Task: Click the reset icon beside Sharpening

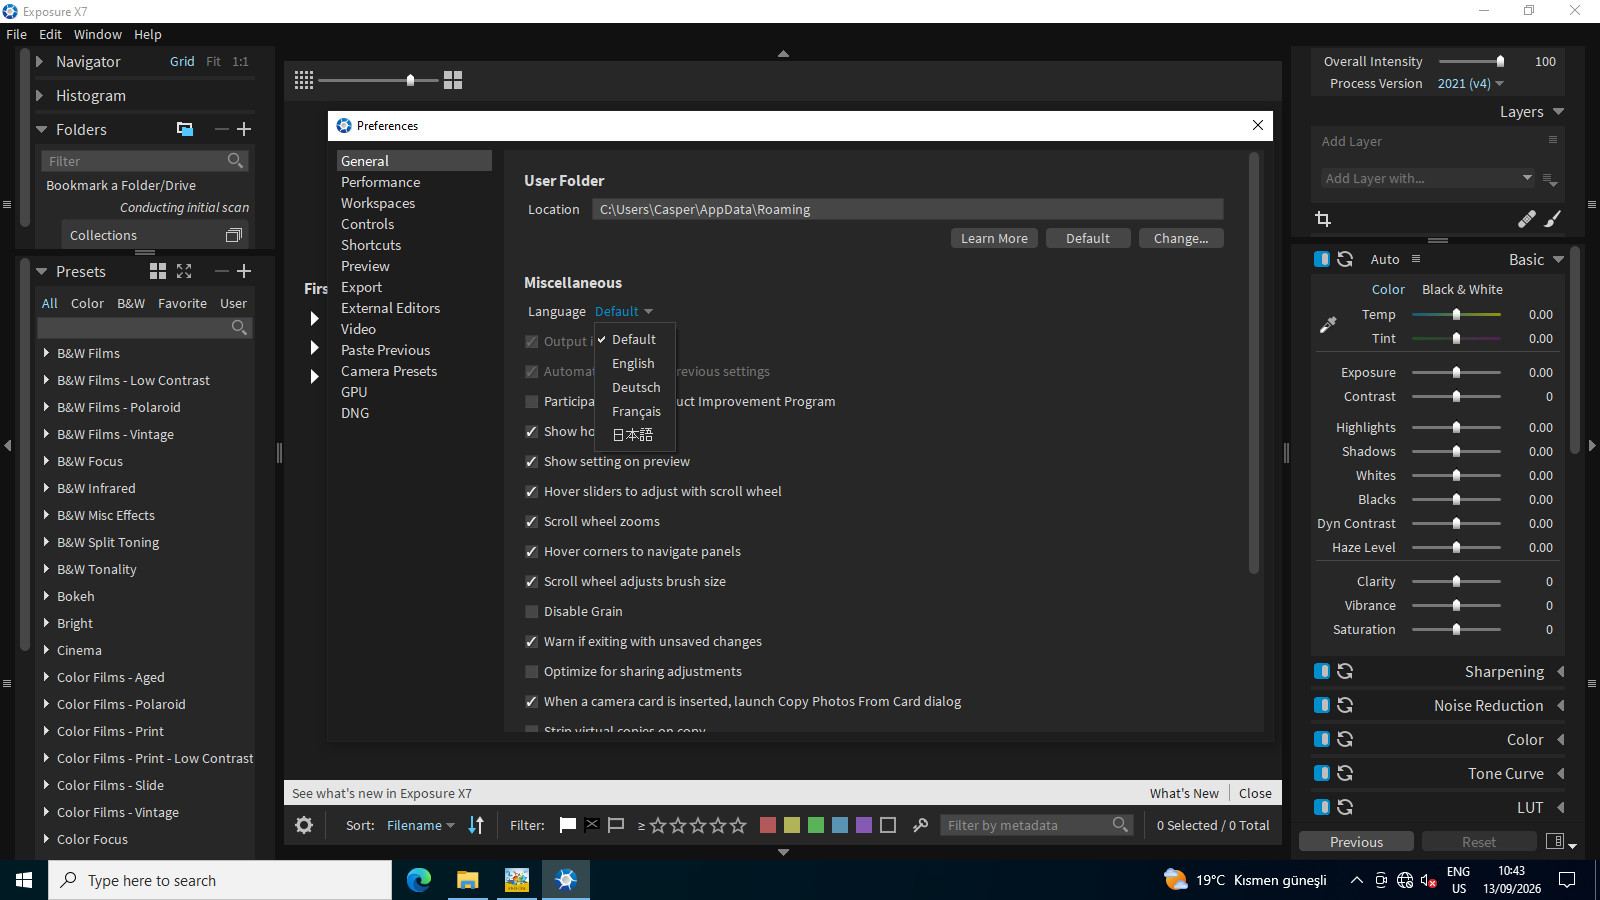Action: point(1345,671)
